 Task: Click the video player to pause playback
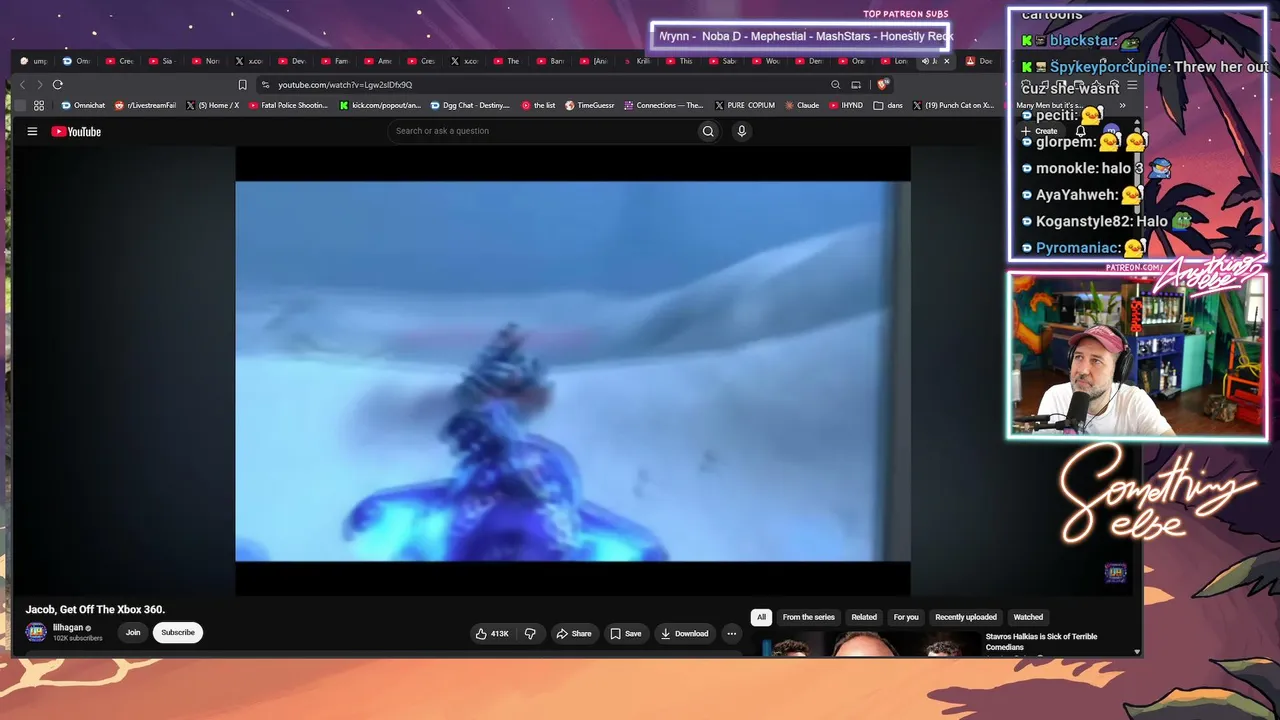573,371
